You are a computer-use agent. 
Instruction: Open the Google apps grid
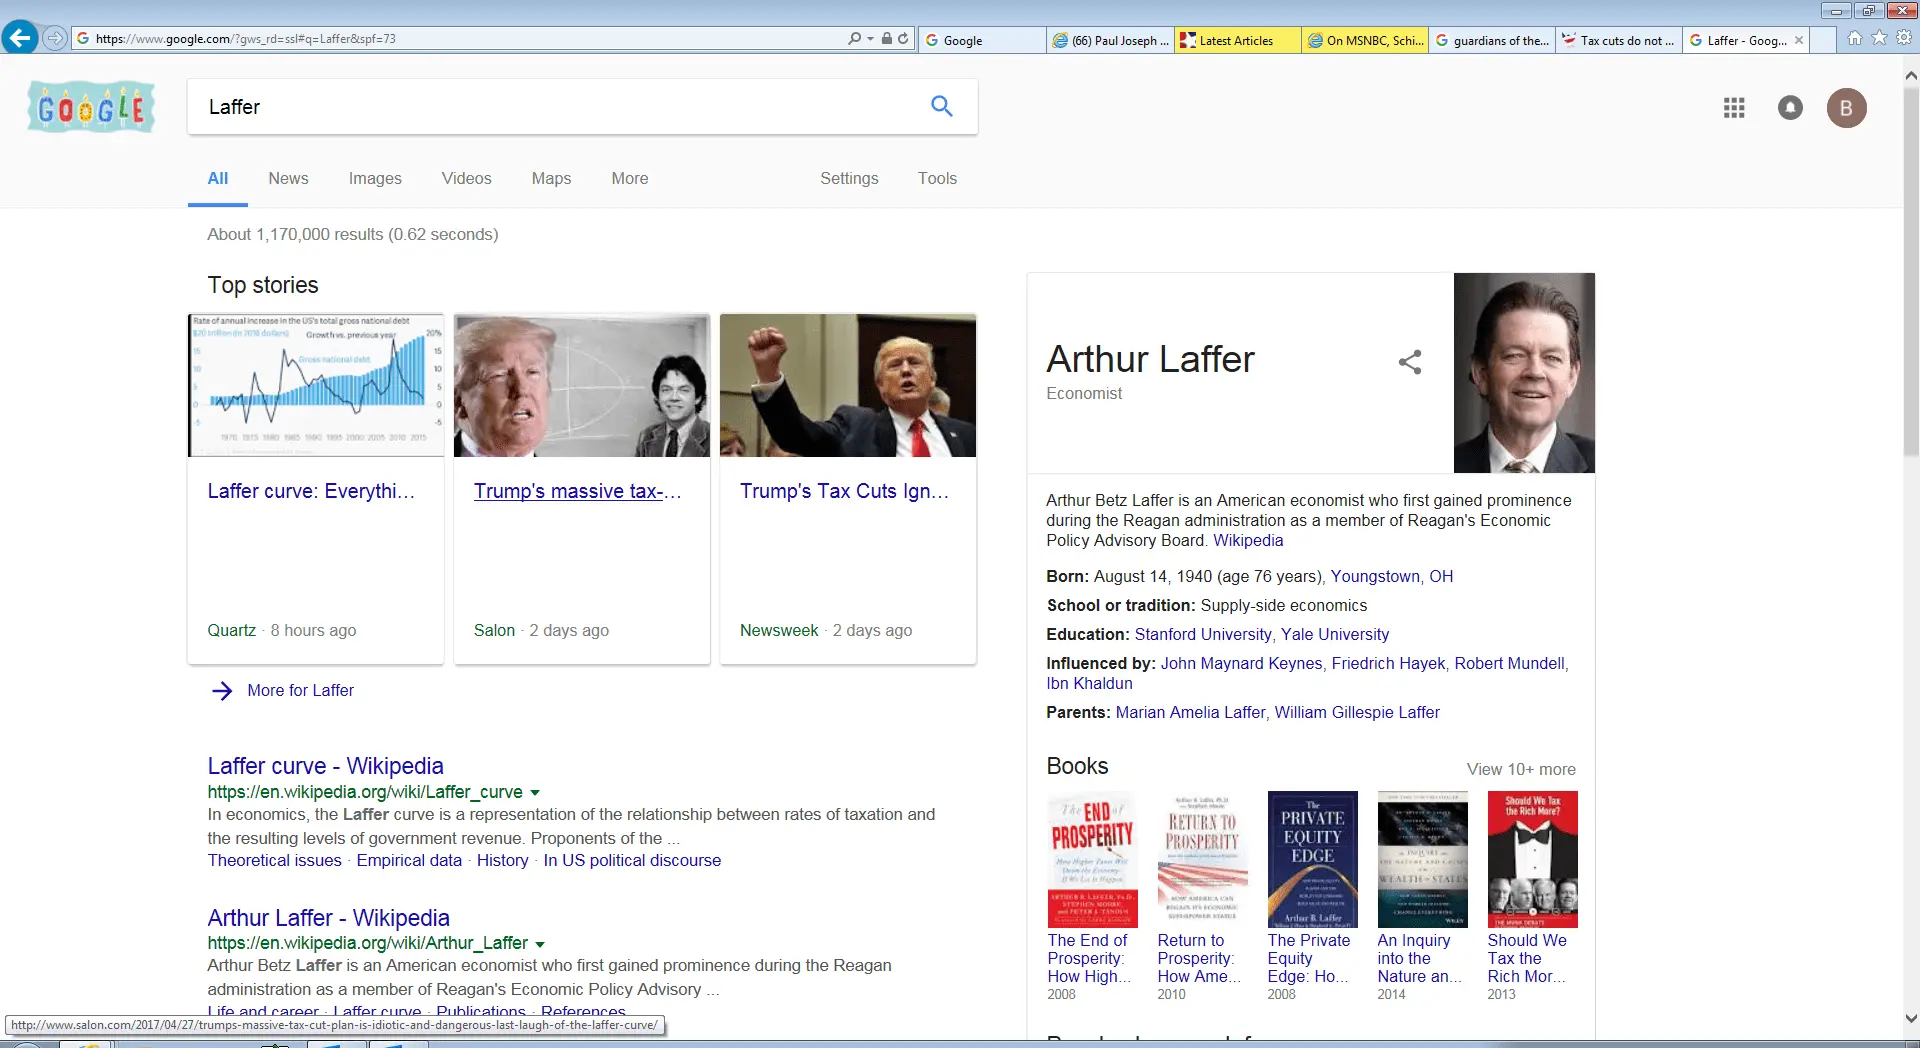1734,108
